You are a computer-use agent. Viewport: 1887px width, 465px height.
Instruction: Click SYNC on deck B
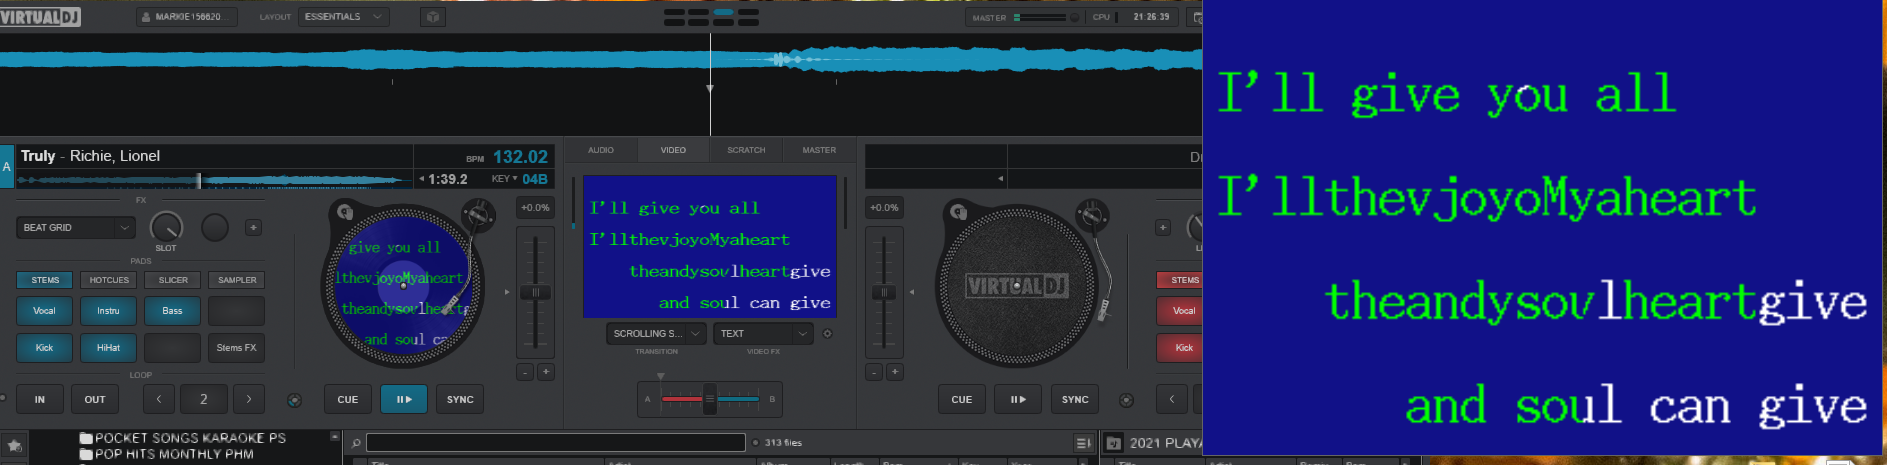coord(1075,399)
